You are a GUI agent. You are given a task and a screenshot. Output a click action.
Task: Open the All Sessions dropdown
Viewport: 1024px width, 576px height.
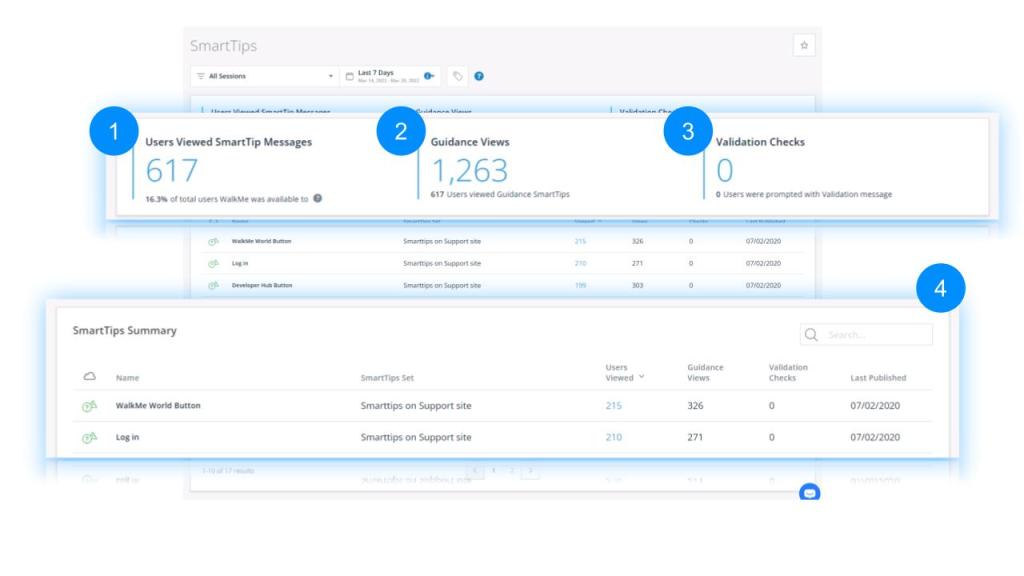click(265, 76)
